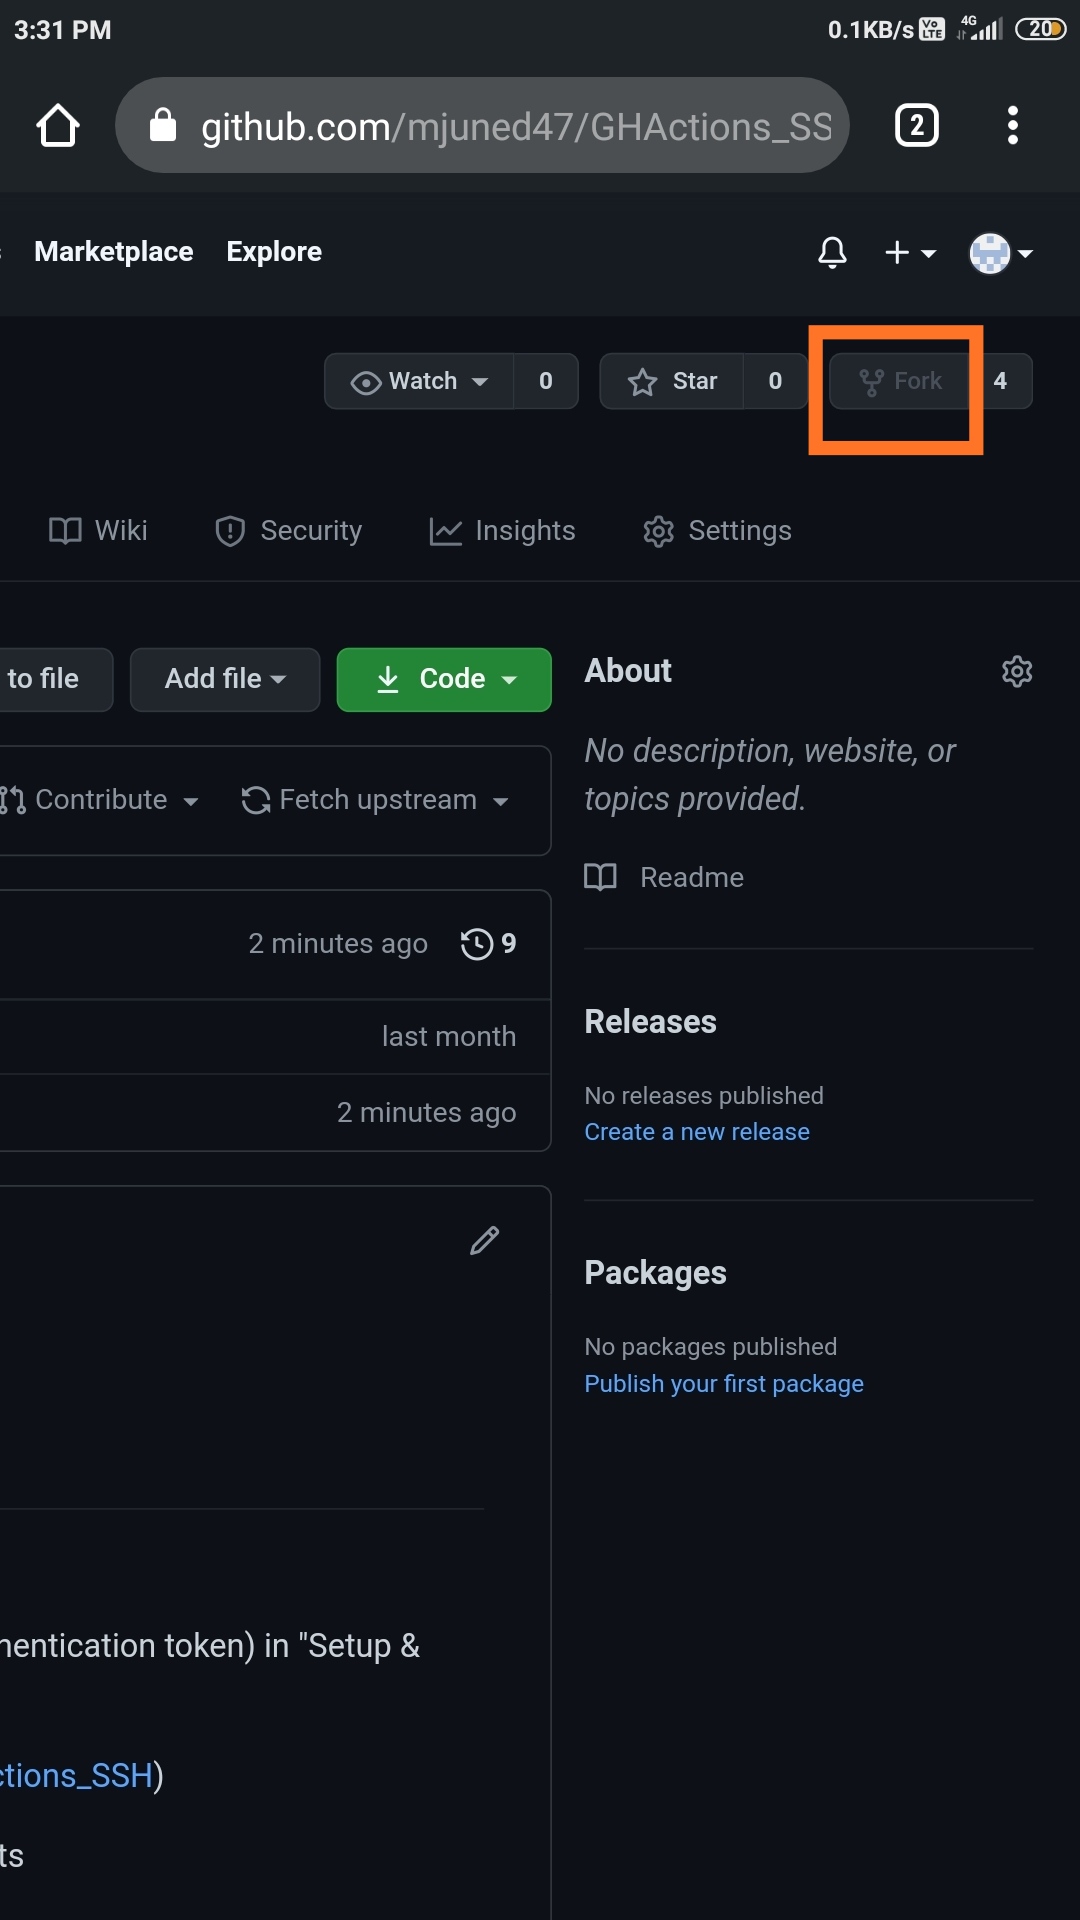Click lower '2 minutes ago' file timestamp
The height and width of the screenshot is (1920, 1080).
click(427, 1113)
